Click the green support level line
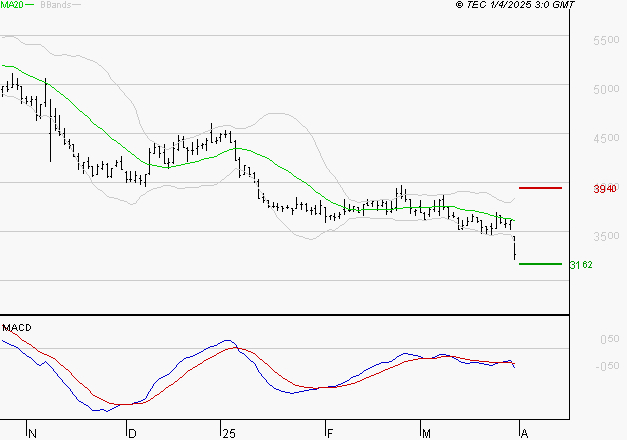Viewport: 627px width, 440px height. [540, 264]
